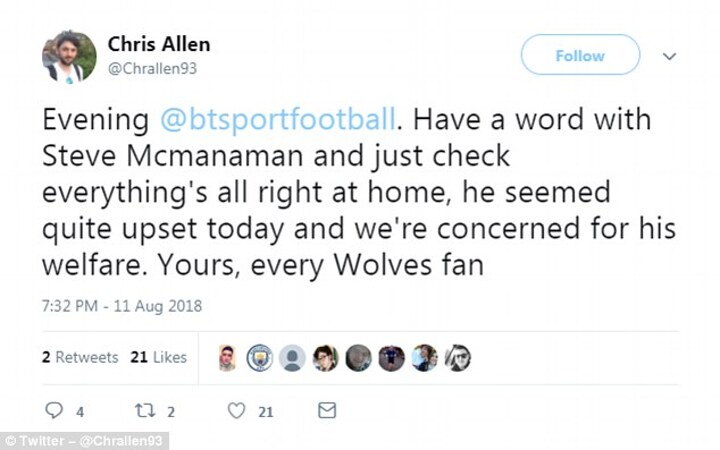Follow Chris Allen
The width and height of the screenshot is (720, 450).
coord(580,56)
